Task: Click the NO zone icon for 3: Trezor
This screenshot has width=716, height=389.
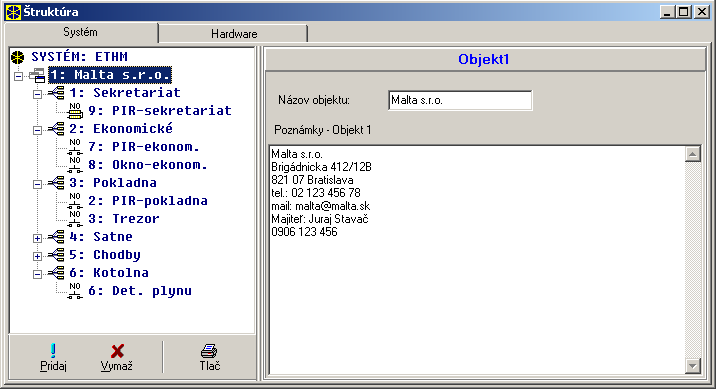Action: 75,219
